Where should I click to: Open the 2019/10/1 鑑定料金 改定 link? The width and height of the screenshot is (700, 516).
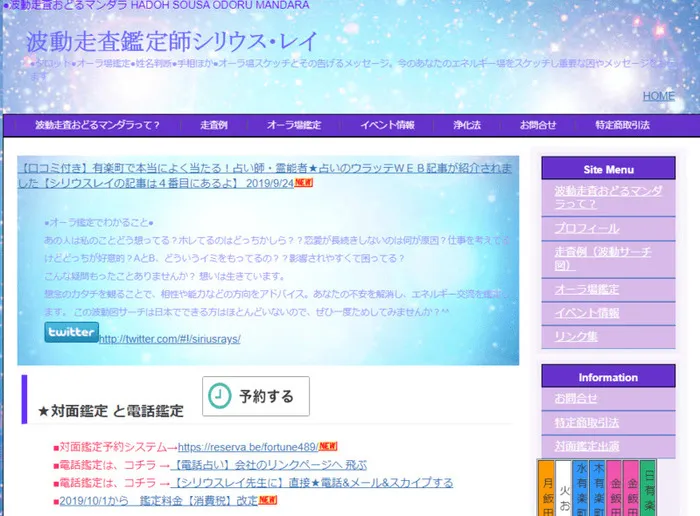[x=157, y=500]
